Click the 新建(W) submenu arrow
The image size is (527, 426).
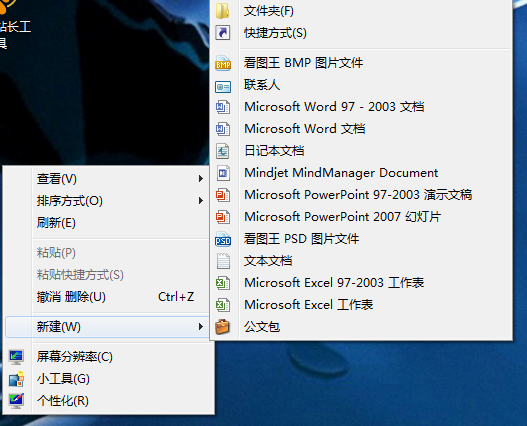point(201,326)
